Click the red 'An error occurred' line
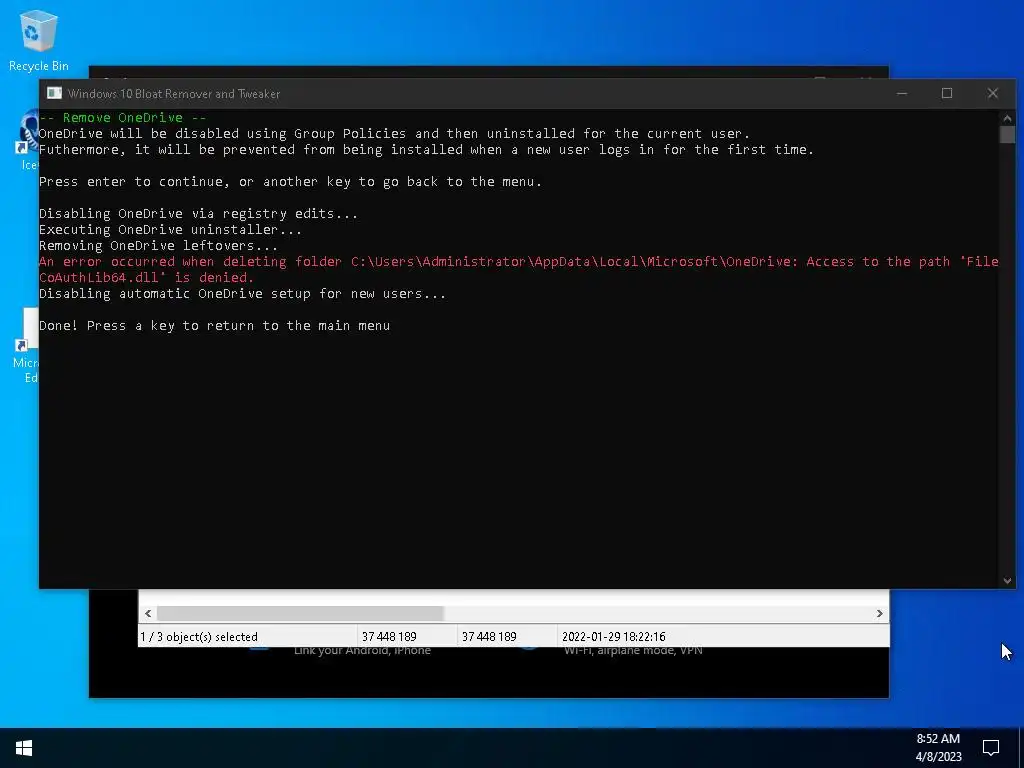Screen dimensions: 1024x768 point(519,261)
